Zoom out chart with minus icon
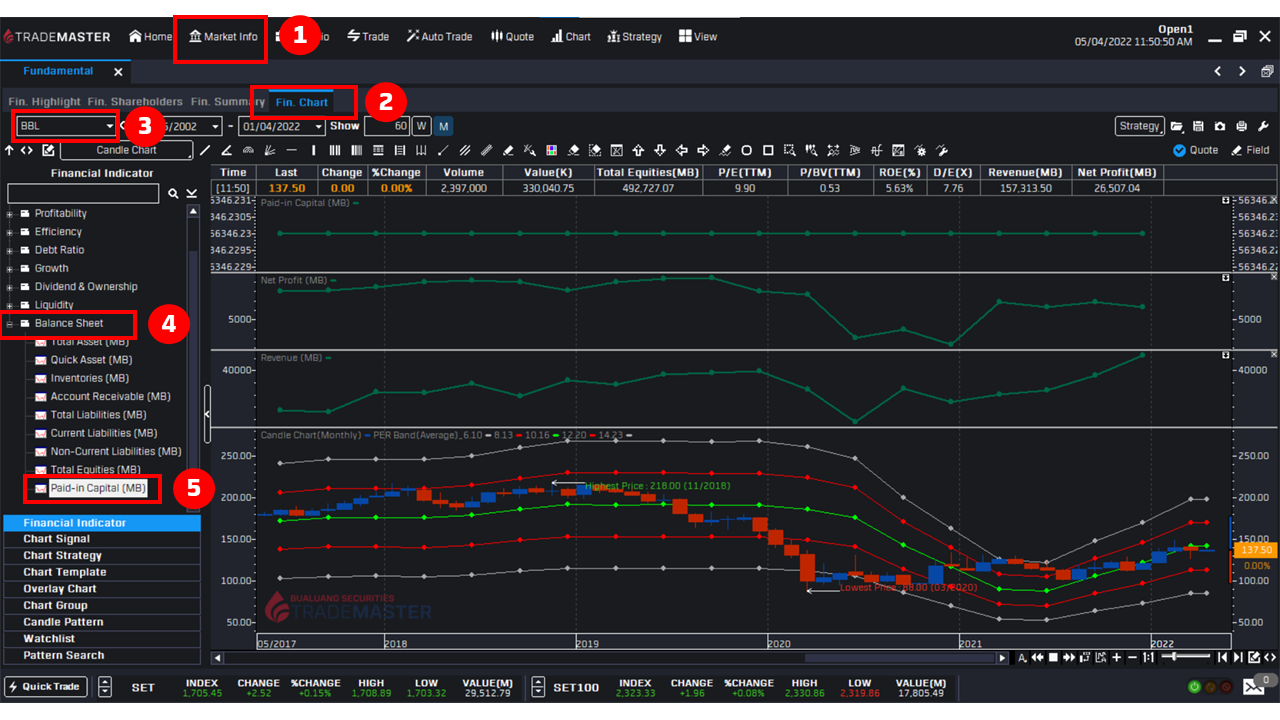The width and height of the screenshot is (1280, 720). pos(1132,657)
